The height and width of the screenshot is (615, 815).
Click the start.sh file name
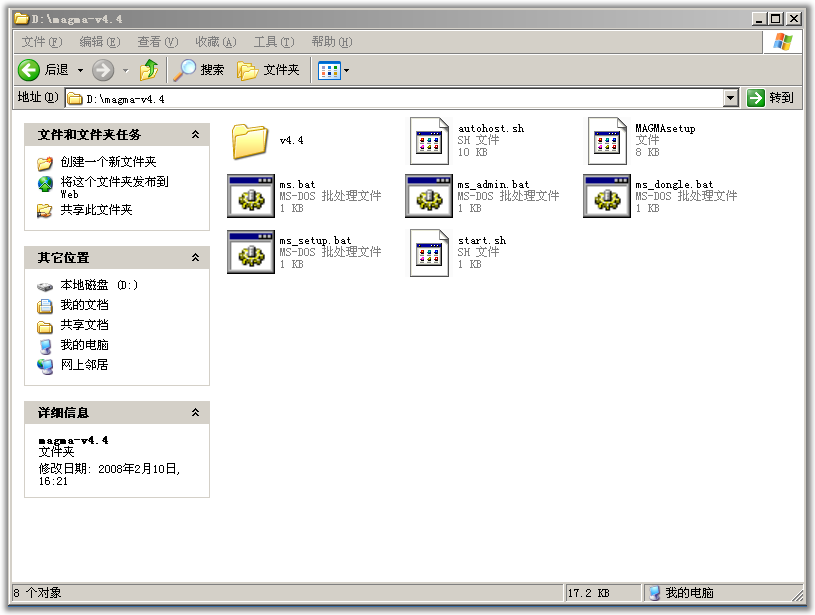tap(482, 241)
